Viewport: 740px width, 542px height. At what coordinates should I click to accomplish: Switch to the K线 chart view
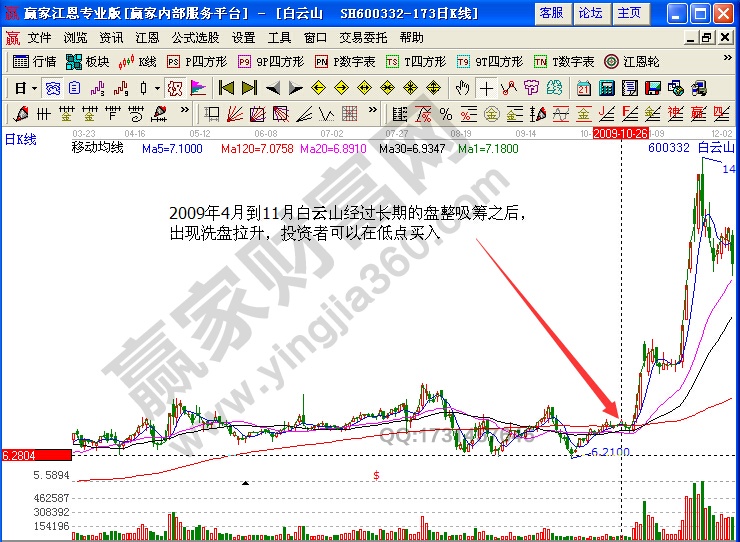(x=138, y=61)
